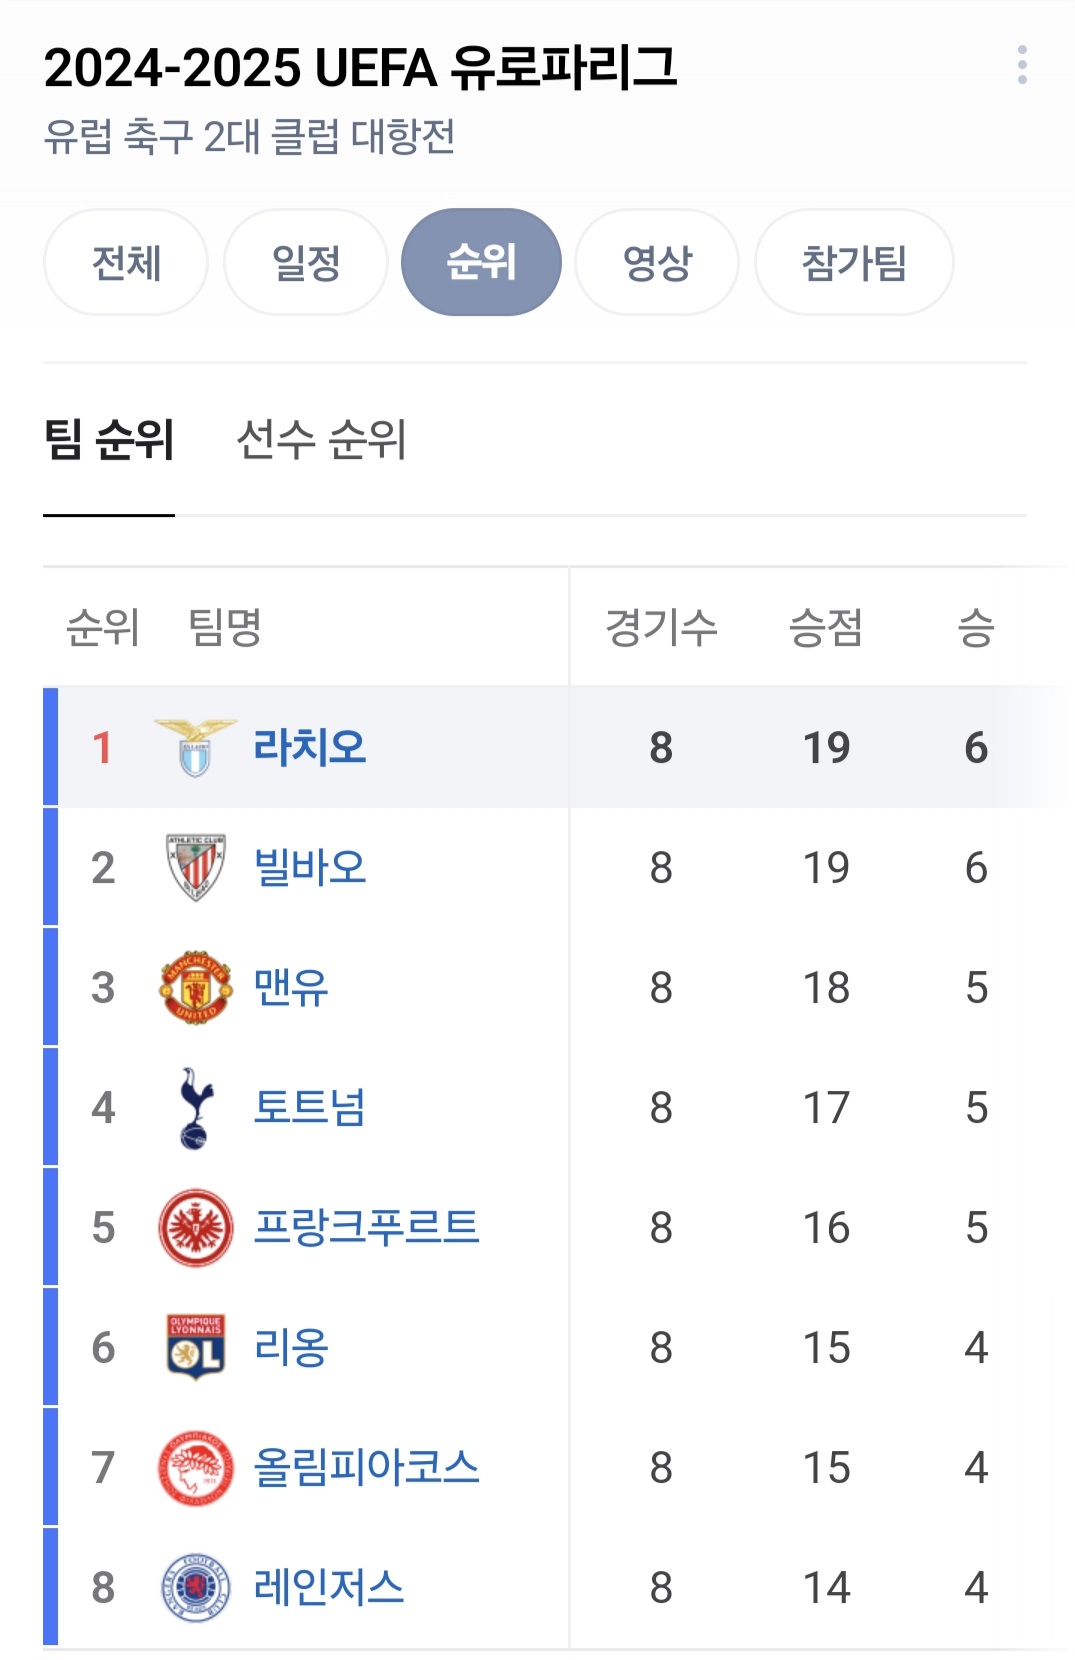Open the three-dot more options menu
The height and width of the screenshot is (1660, 1075).
pos(1021,65)
